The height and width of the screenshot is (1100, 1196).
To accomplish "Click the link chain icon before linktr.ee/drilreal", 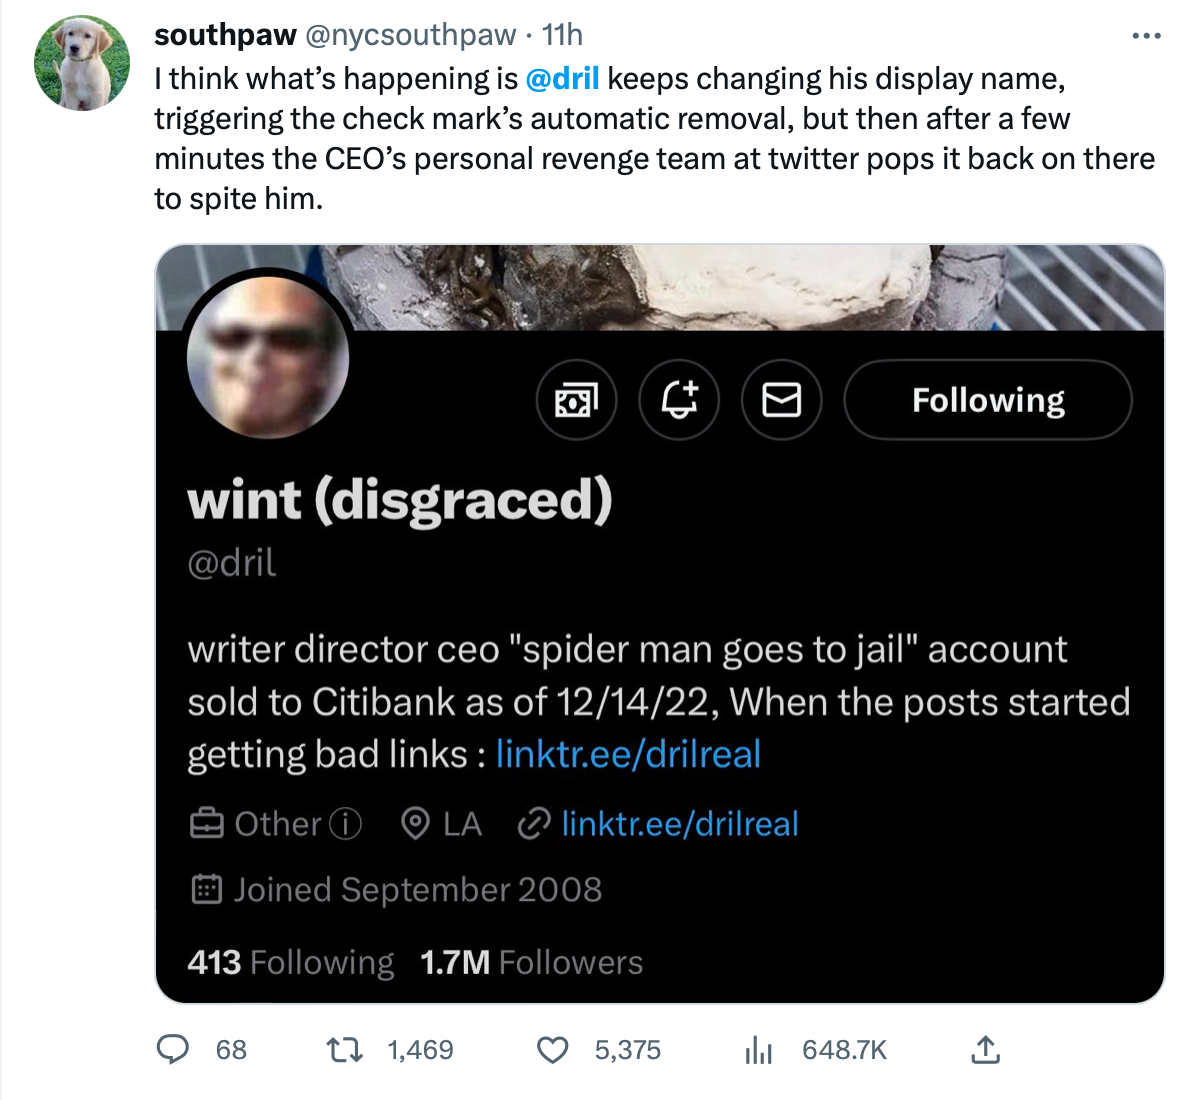I will pos(536,823).
